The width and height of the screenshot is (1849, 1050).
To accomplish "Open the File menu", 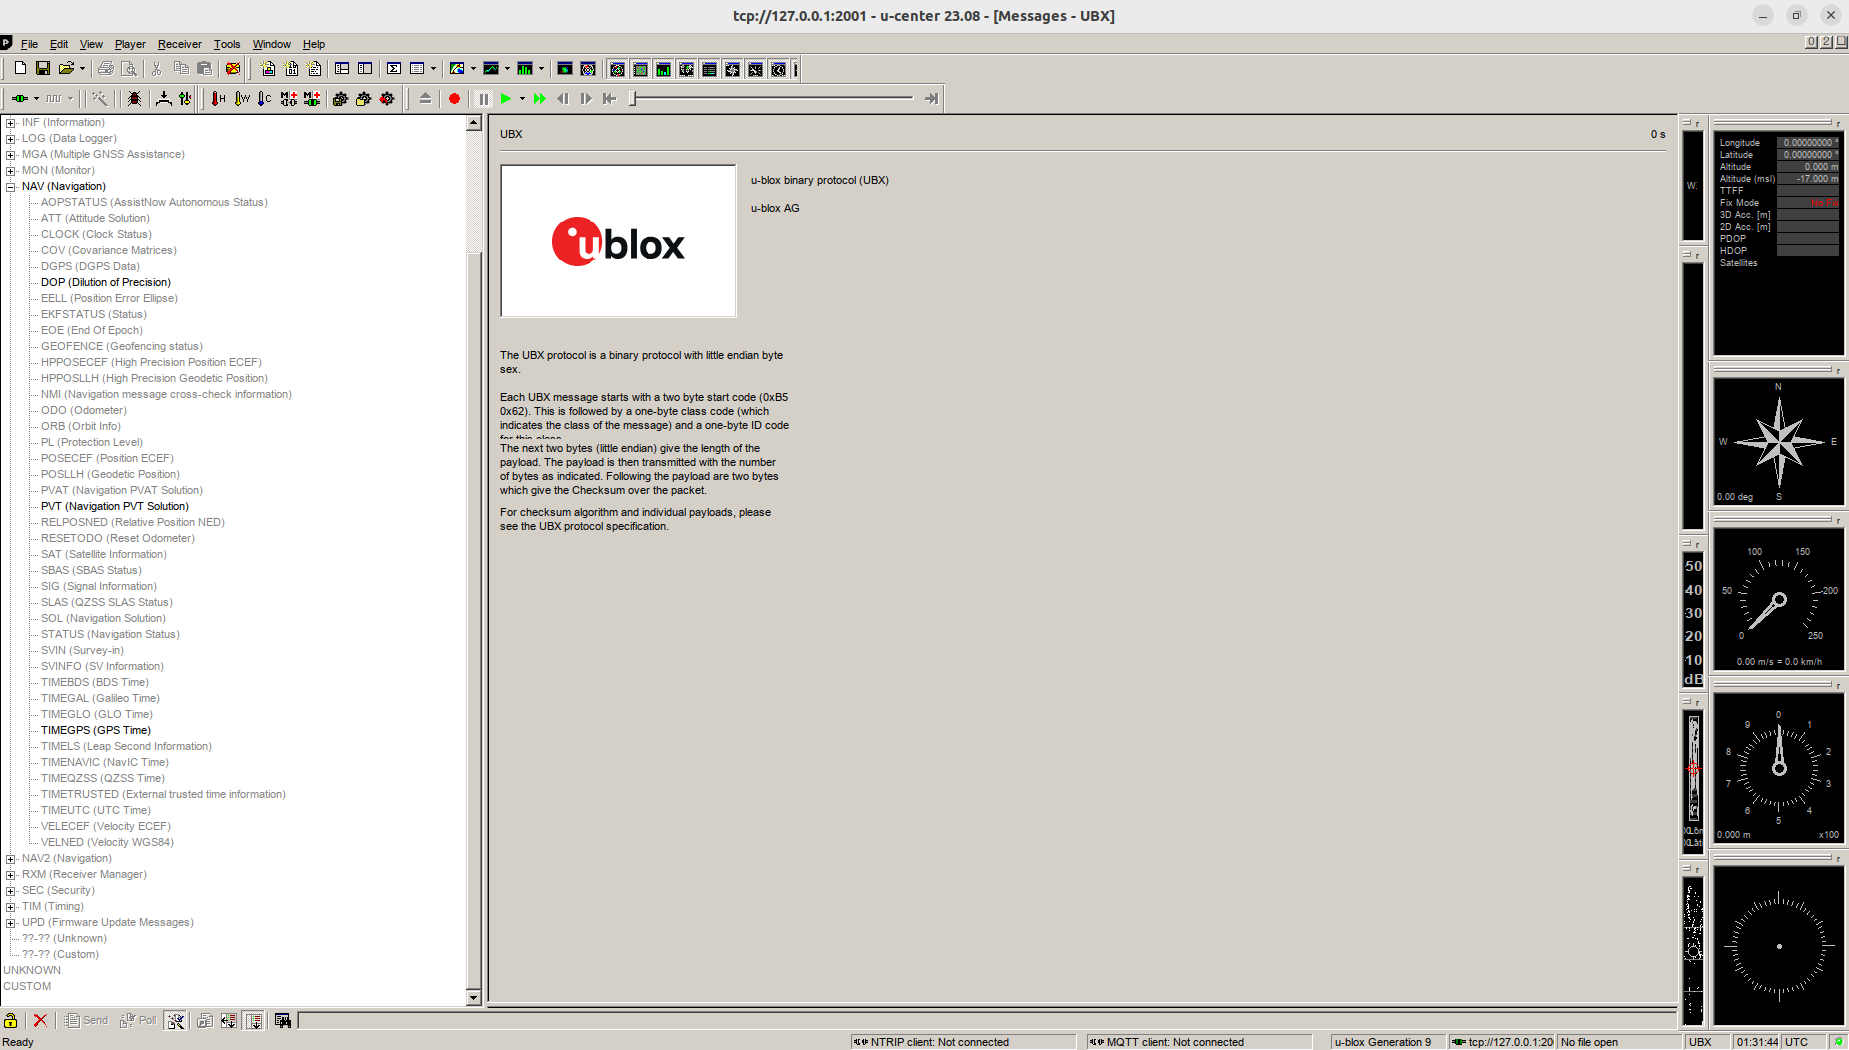I will [x=29, y=44].
